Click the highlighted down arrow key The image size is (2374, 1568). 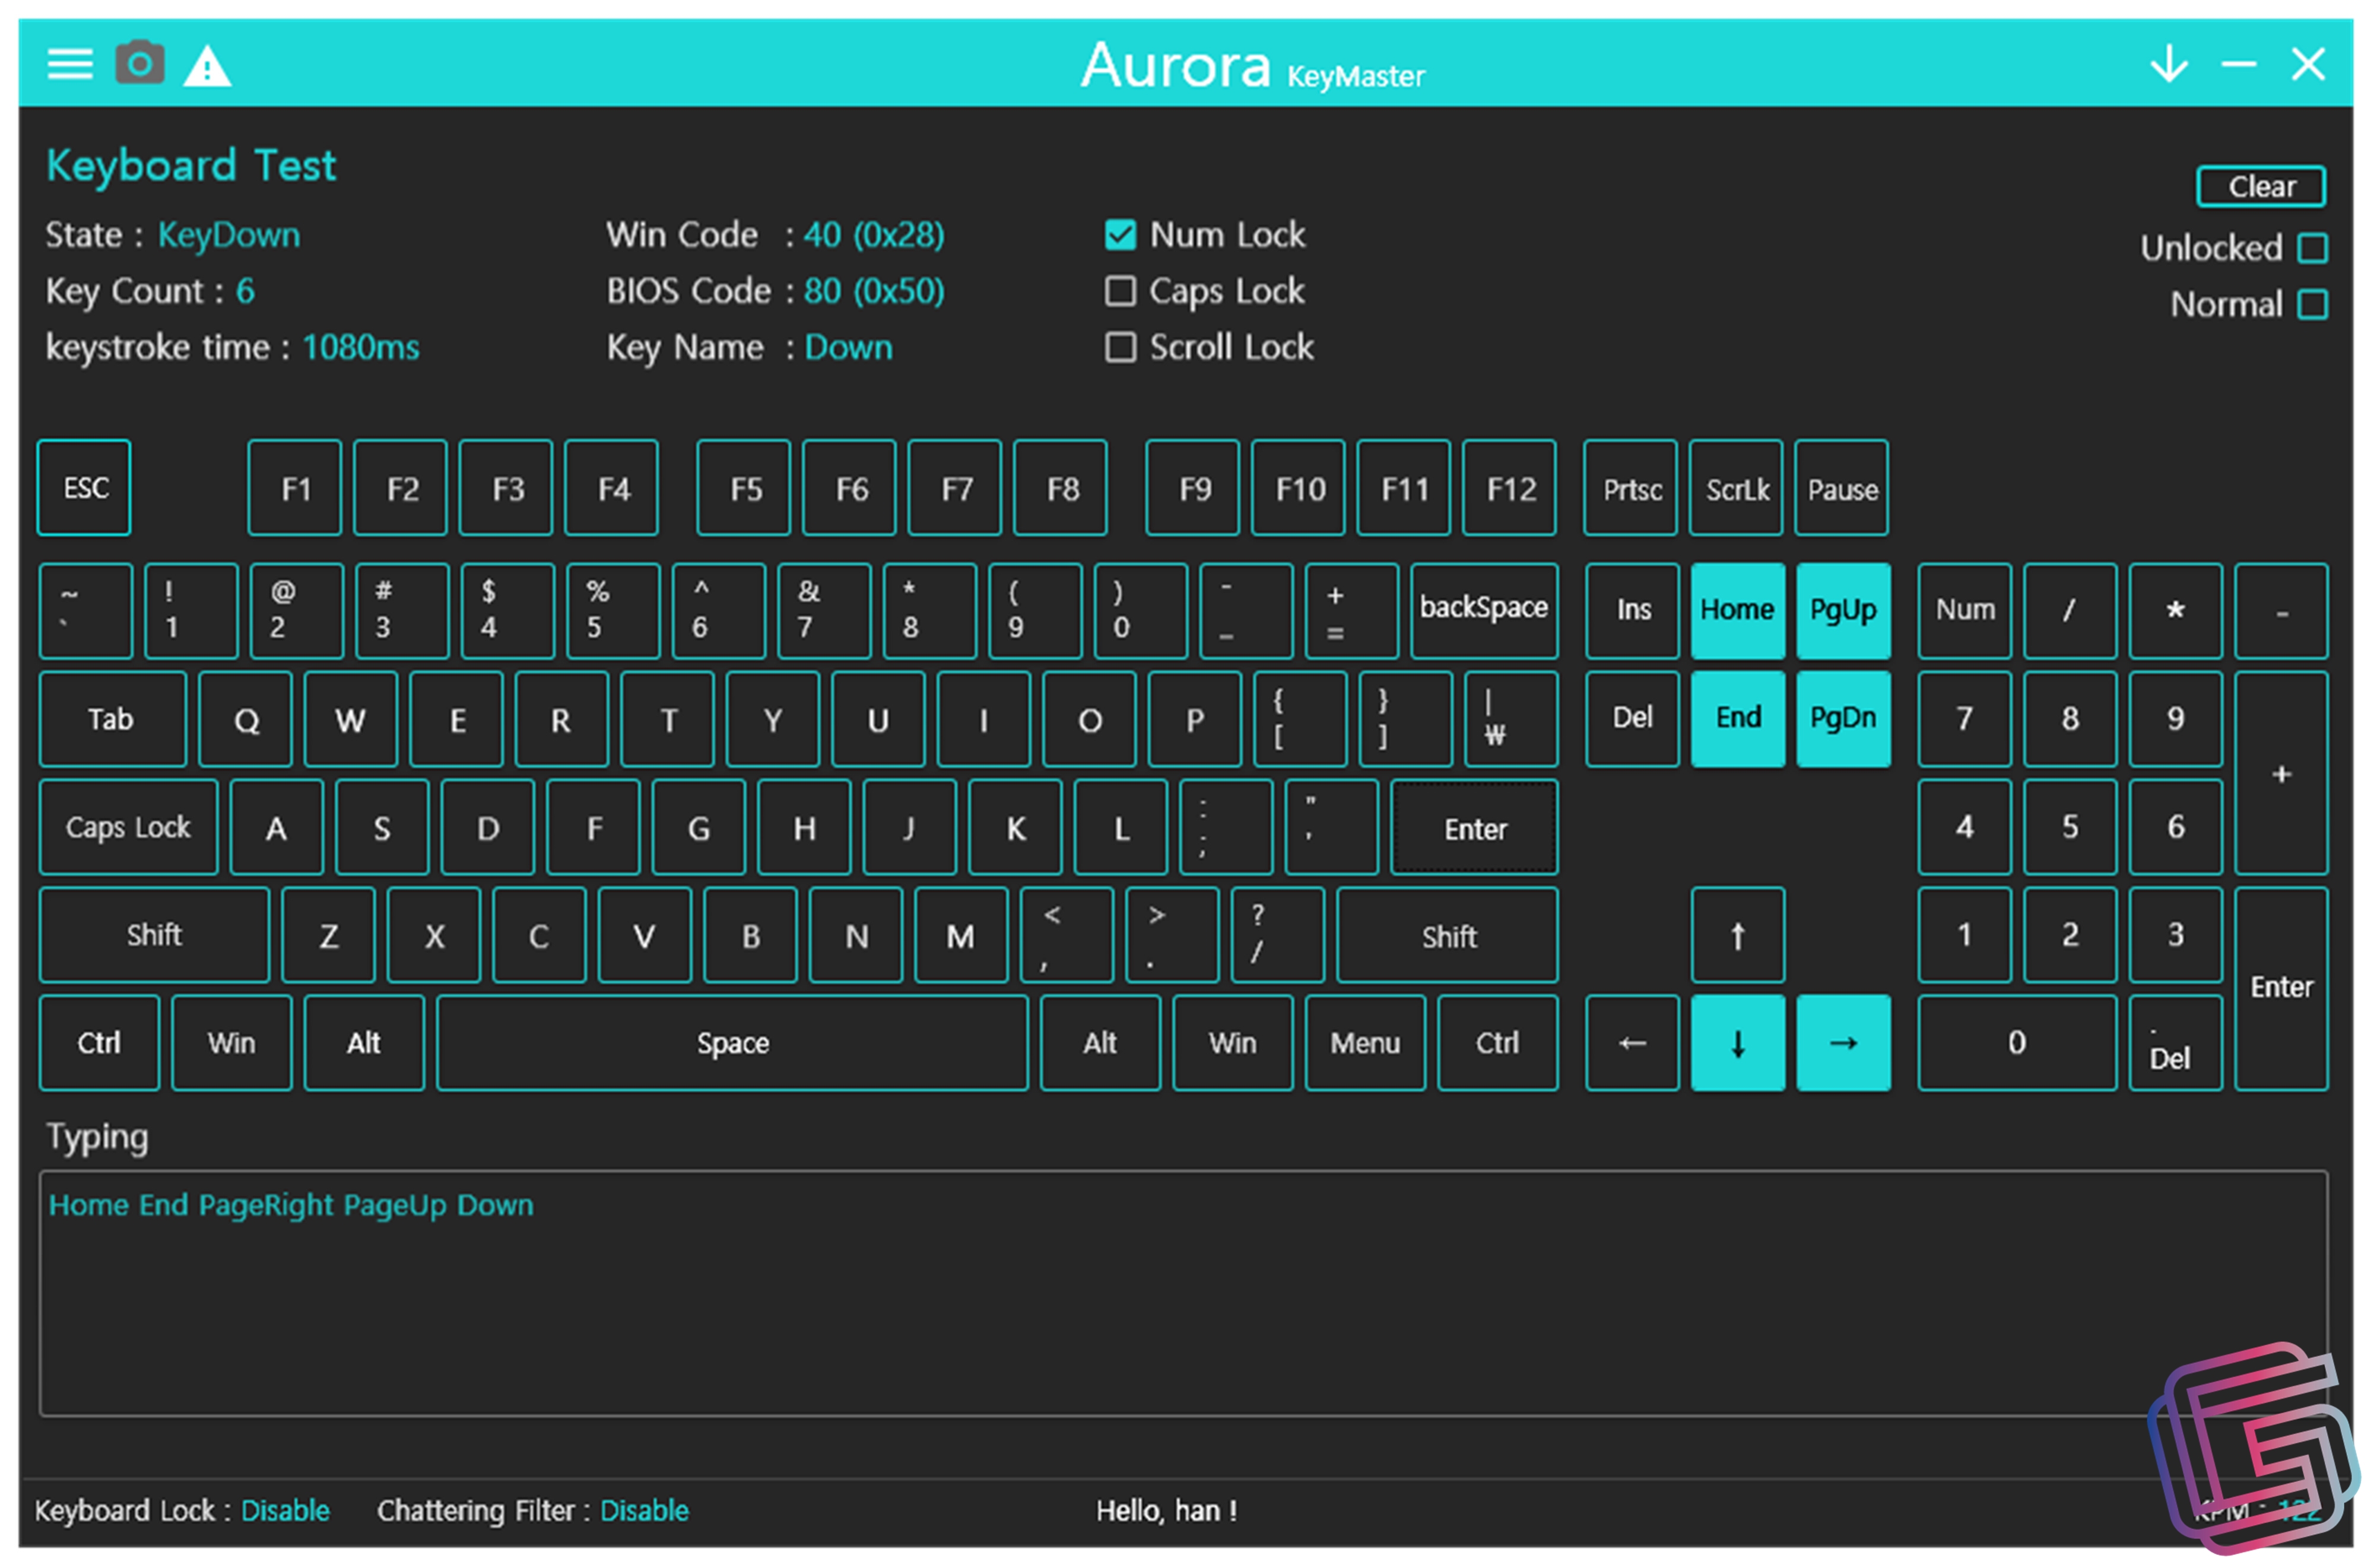pos(1737,1043)
